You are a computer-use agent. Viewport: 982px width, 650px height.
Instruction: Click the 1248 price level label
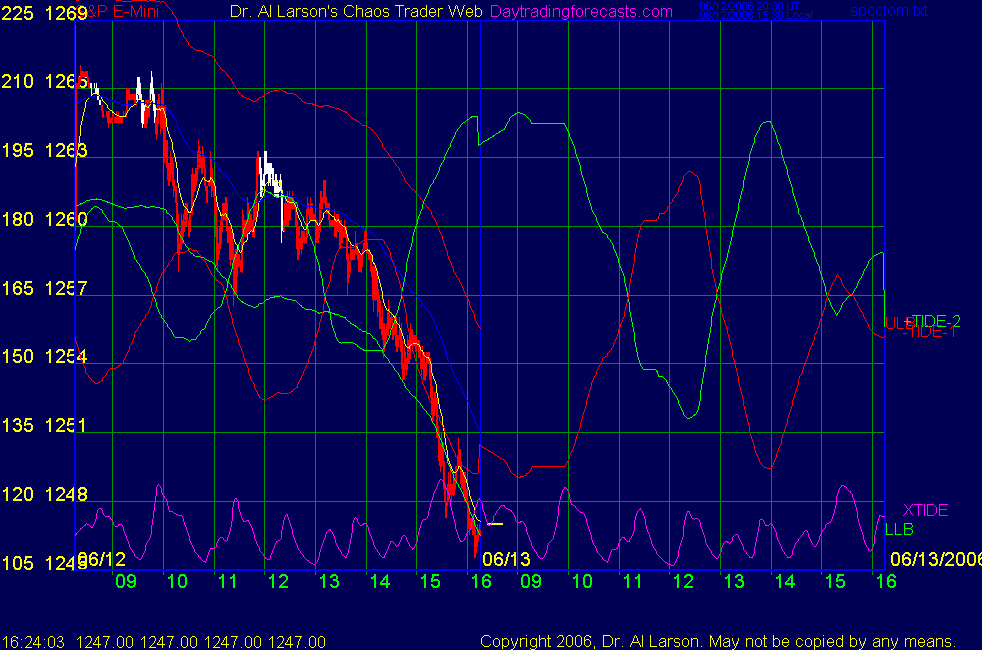(66, 494)
